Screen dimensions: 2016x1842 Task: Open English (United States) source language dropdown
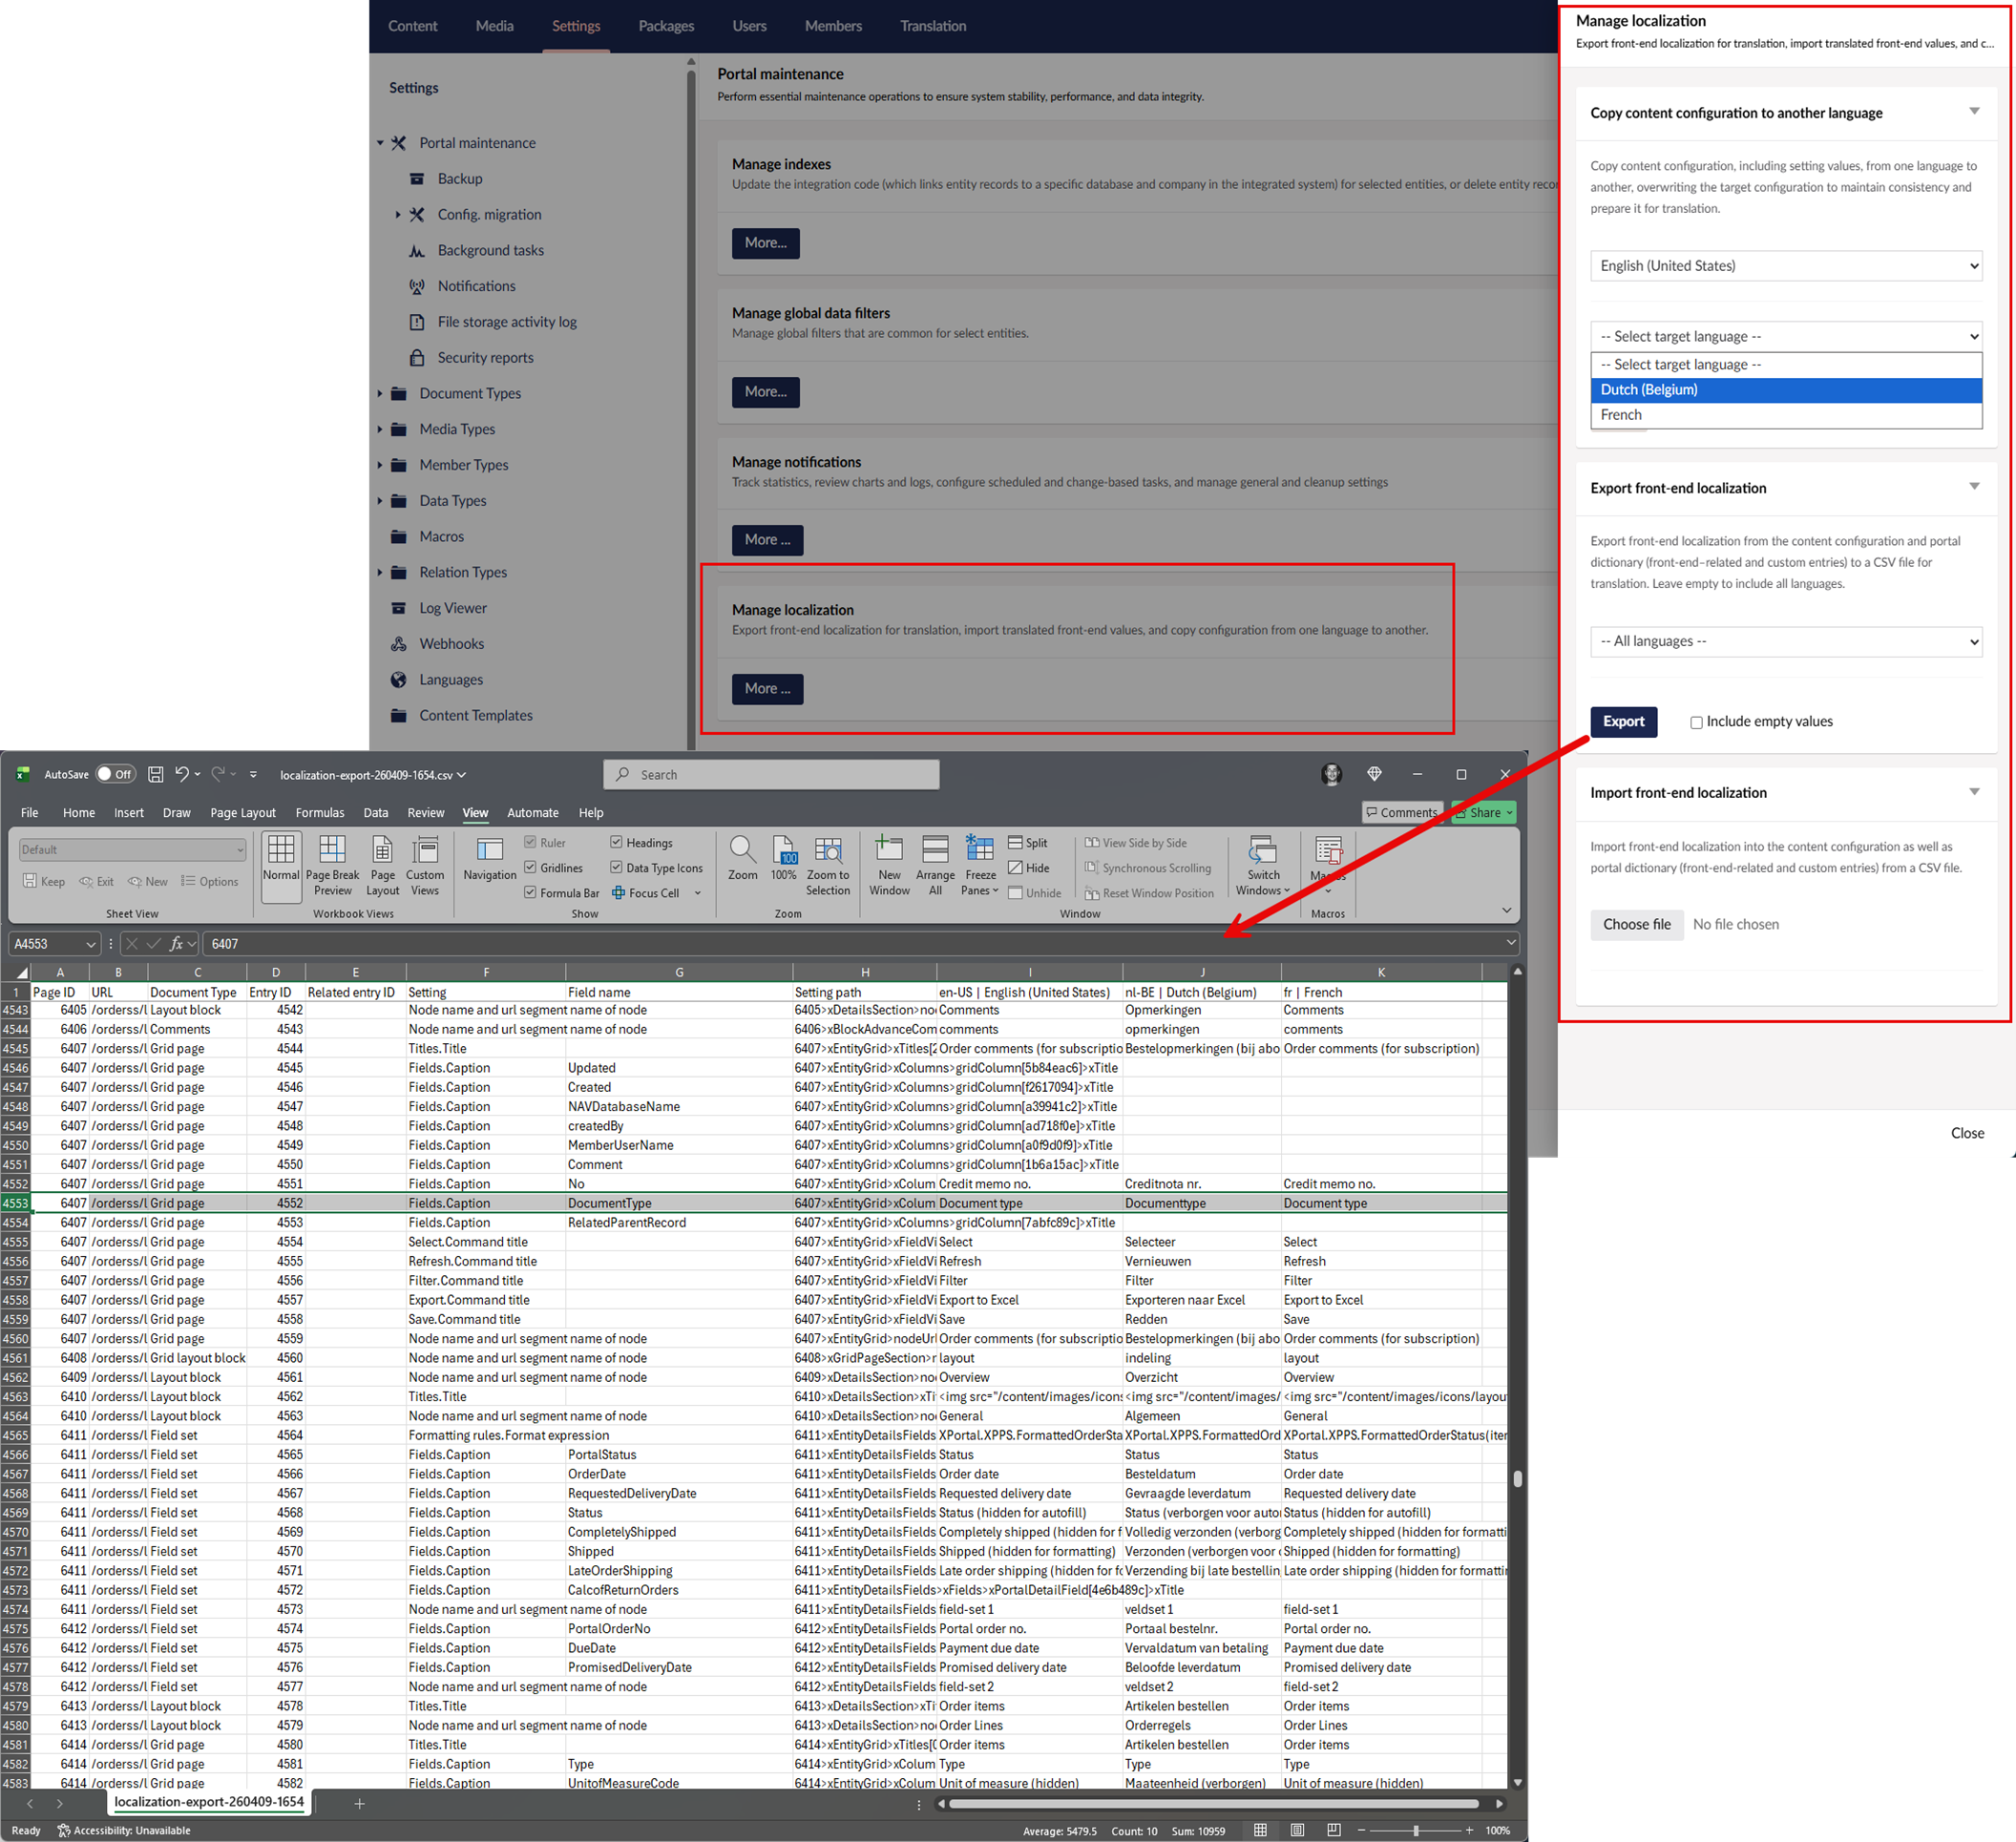[1785, 266]
